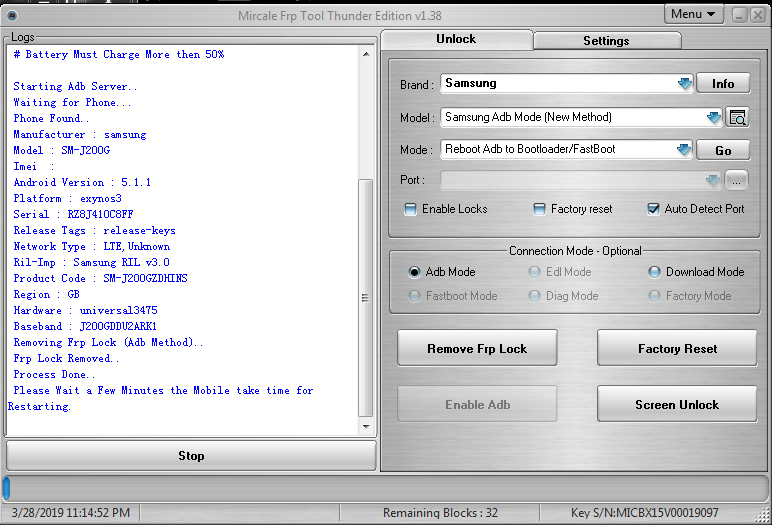Click 'Release Tags : release-keys' log line
The image size is (772, 525).
(94, 230)
